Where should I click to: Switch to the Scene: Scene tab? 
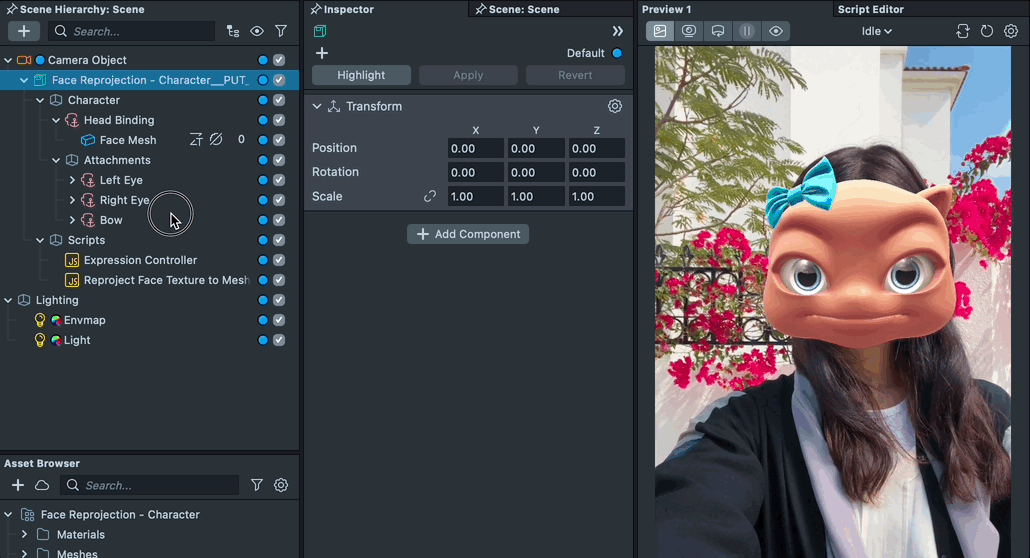pos(523,9)
